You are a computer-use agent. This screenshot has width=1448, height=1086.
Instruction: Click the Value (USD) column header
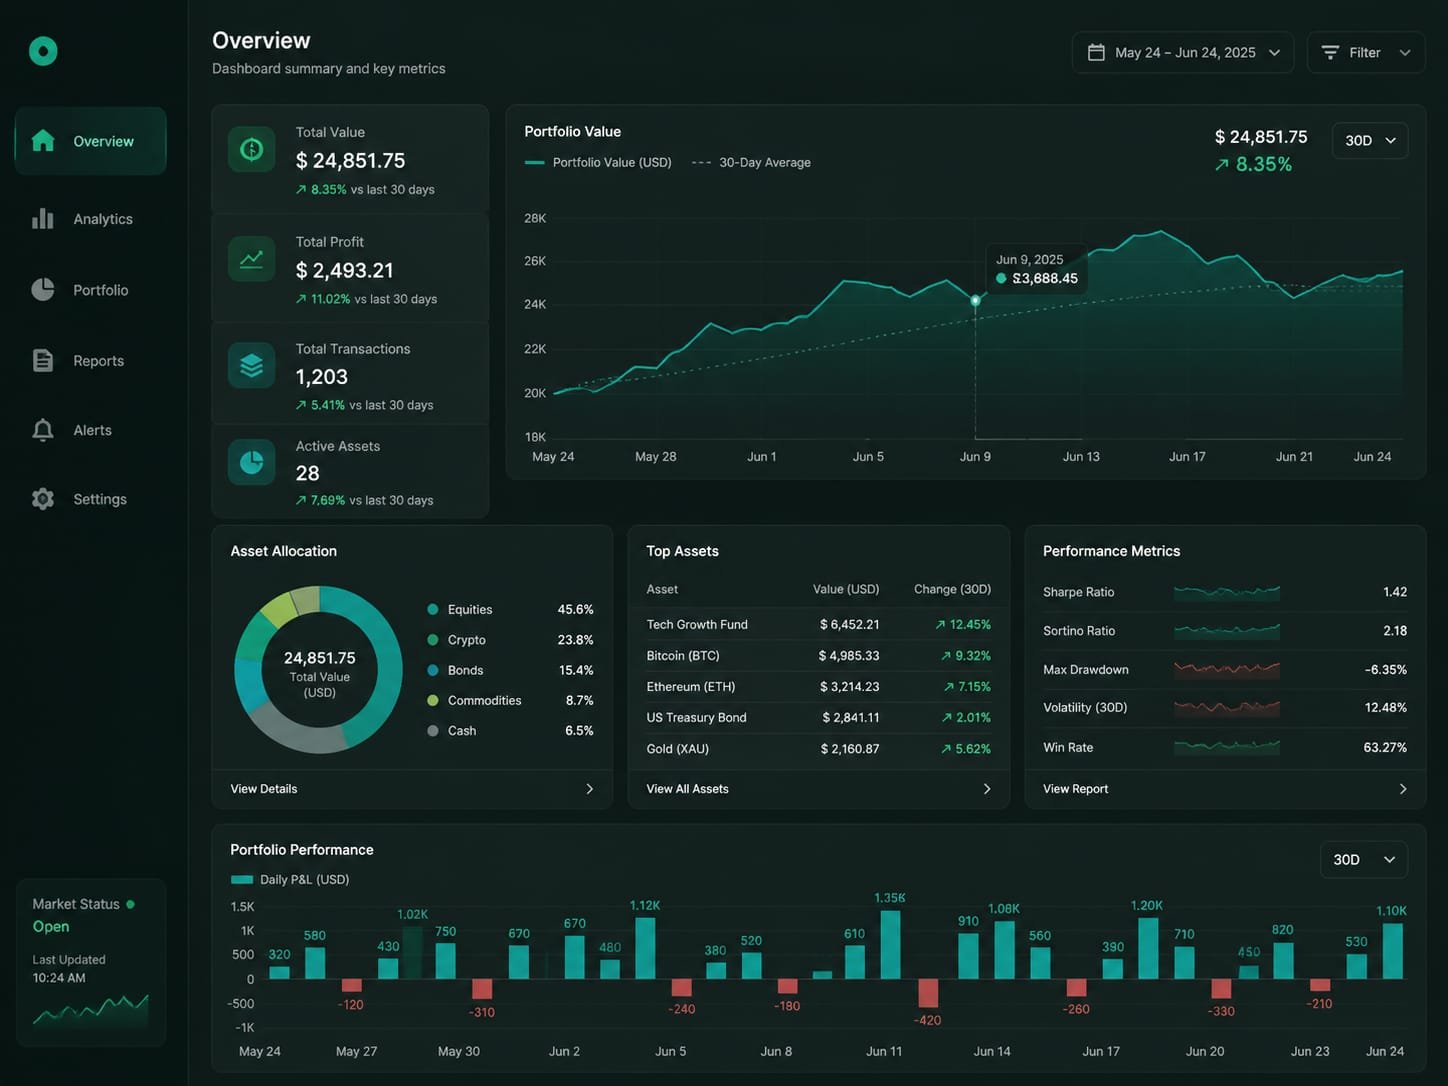click(846, 589)
